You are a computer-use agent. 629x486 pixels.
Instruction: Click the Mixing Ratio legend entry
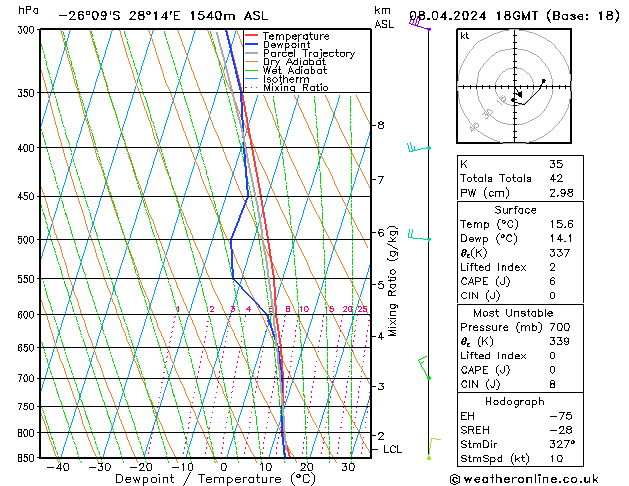287,87
